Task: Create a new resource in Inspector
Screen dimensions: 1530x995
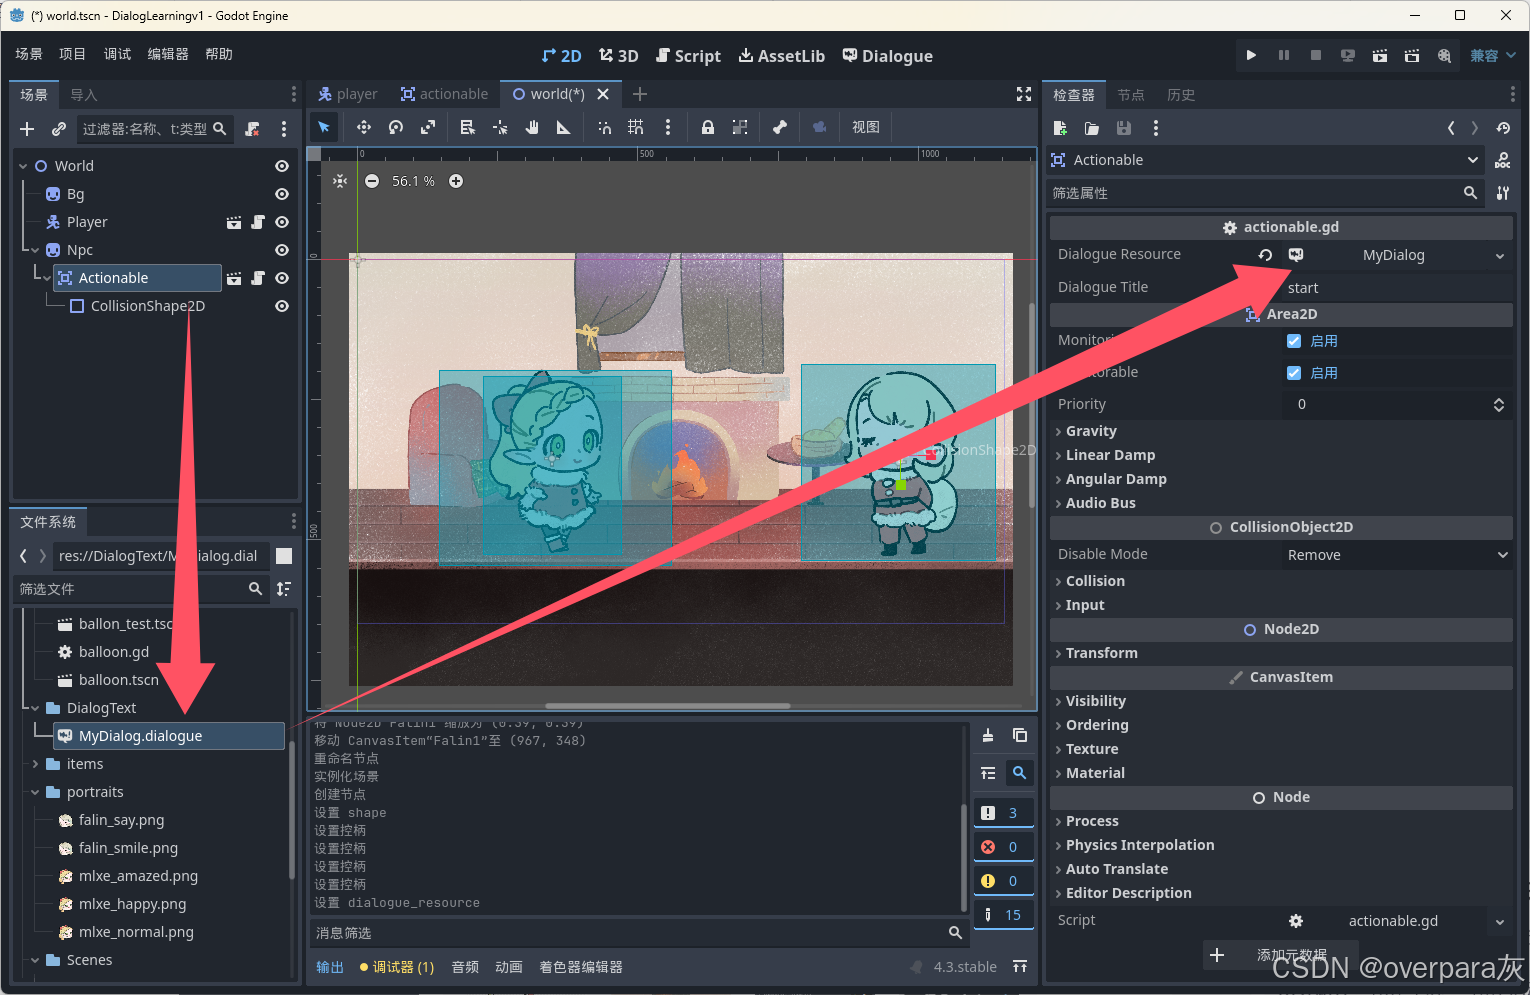Action: click(1060, 128)
